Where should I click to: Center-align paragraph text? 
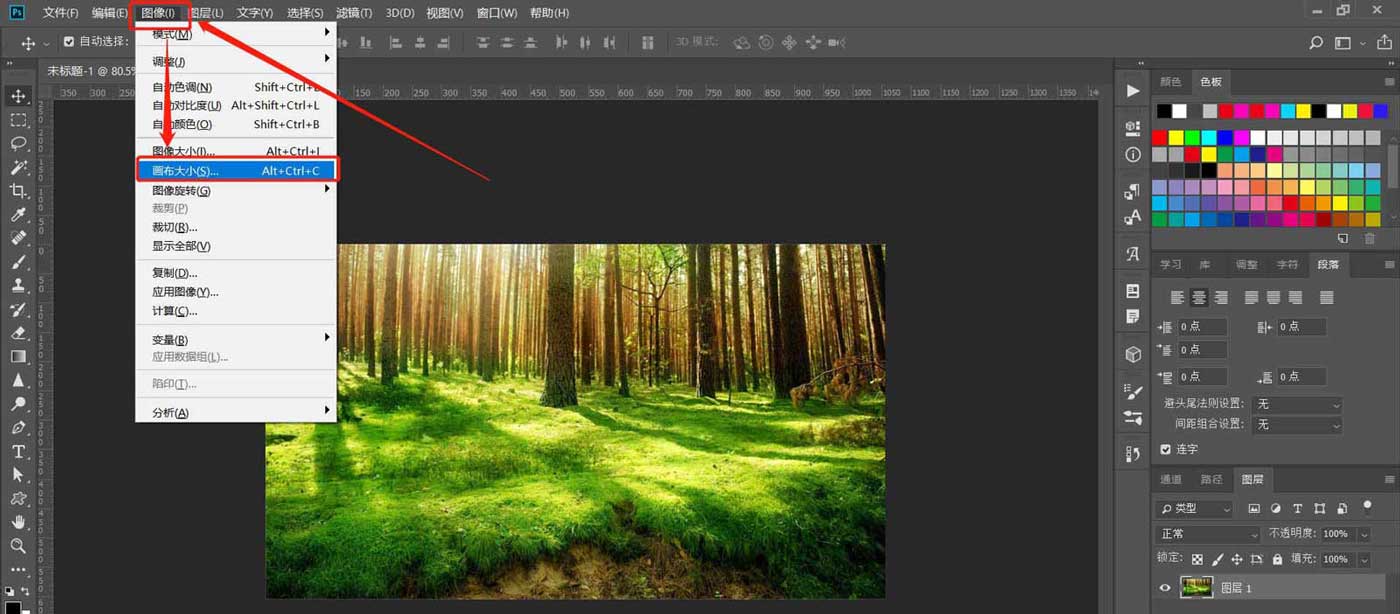pyautogui.click(x=1199, y=298)
